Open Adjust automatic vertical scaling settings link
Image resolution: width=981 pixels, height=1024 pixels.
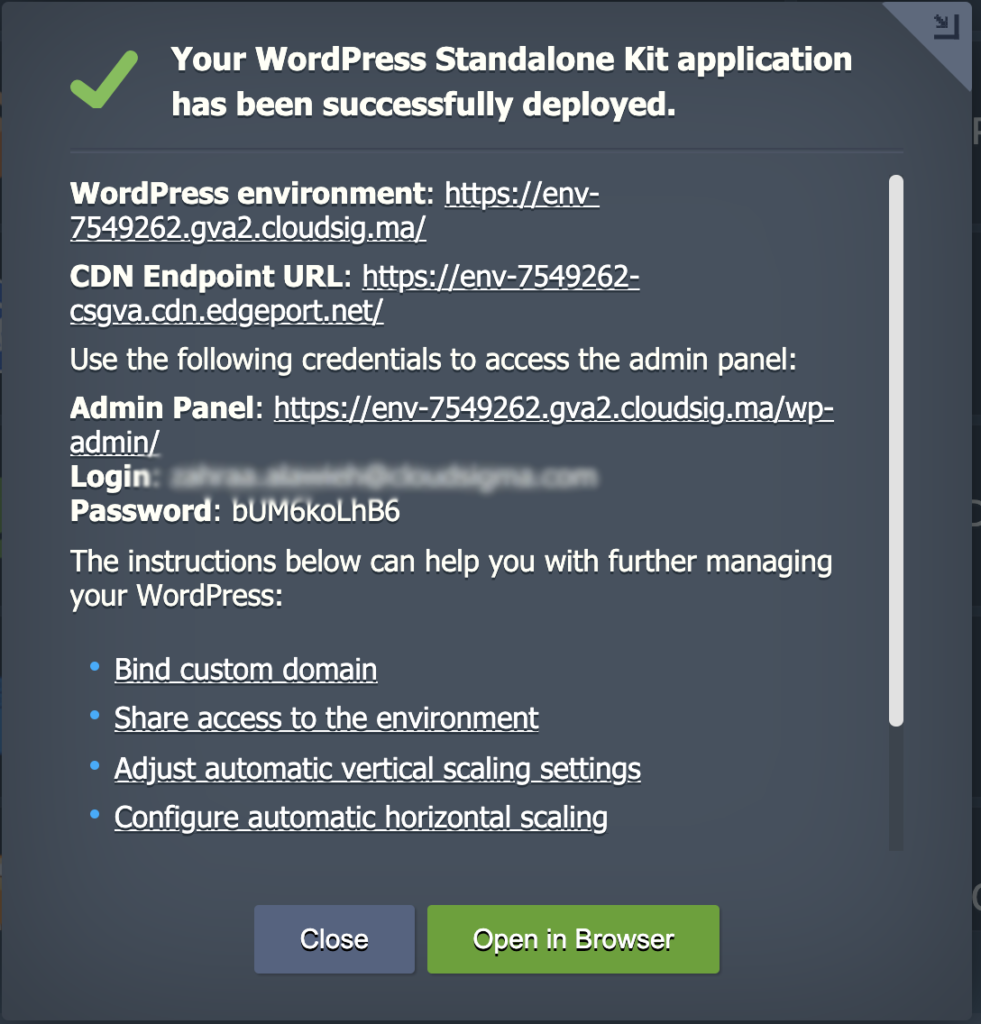click(377, 769)
